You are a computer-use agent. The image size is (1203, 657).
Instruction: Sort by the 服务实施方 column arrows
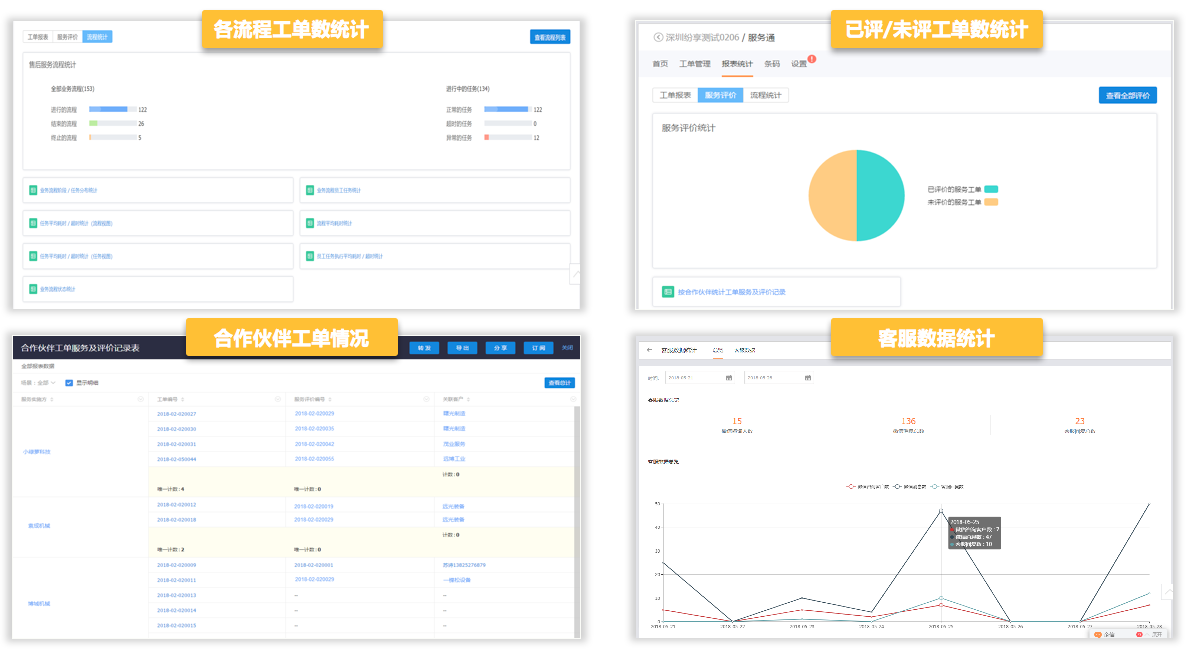pos(52,399)
